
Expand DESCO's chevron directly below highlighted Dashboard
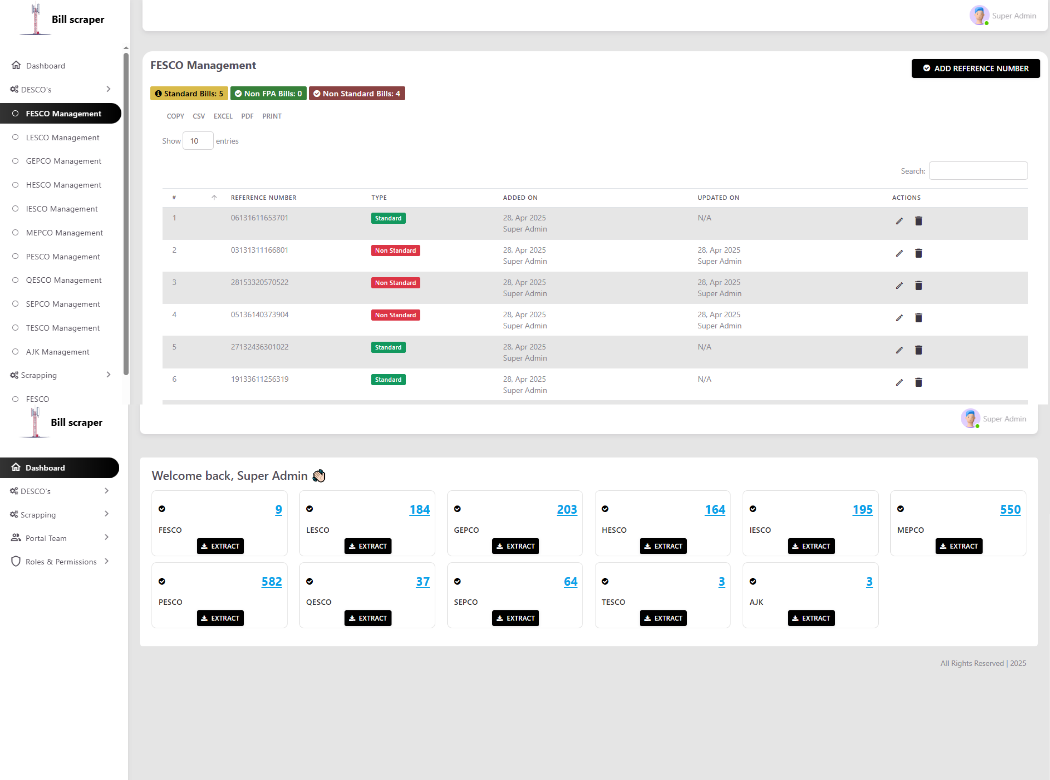pyautogui.click(x=107, y=491)
